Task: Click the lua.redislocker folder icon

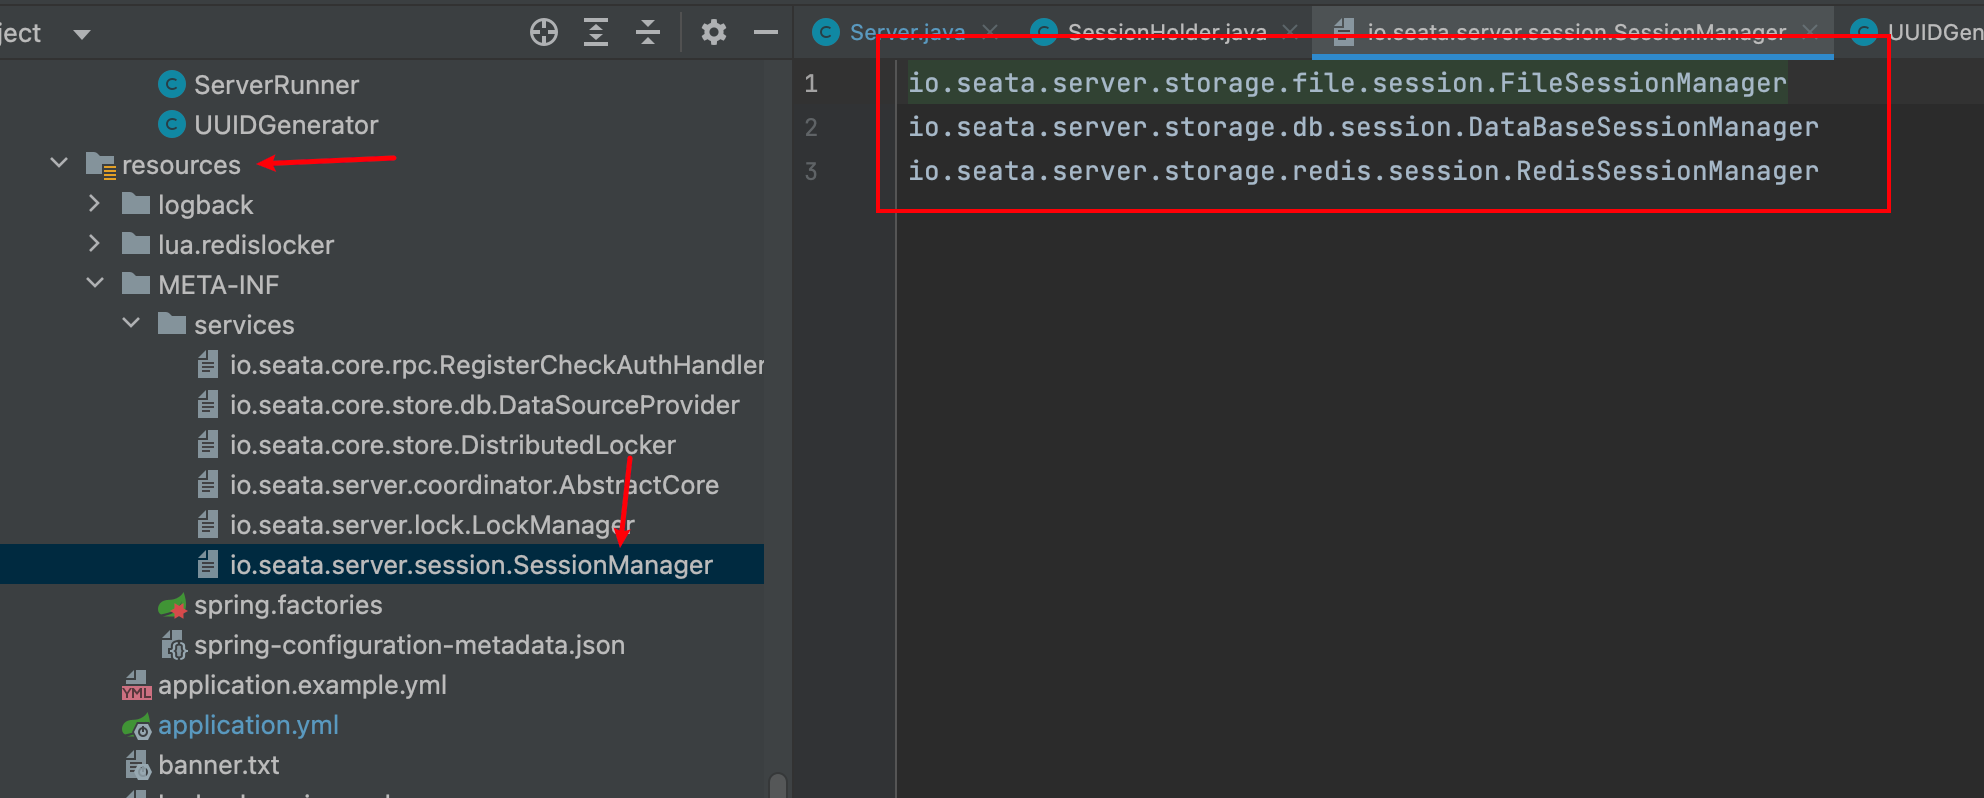Action: click(x=136, y=244)
